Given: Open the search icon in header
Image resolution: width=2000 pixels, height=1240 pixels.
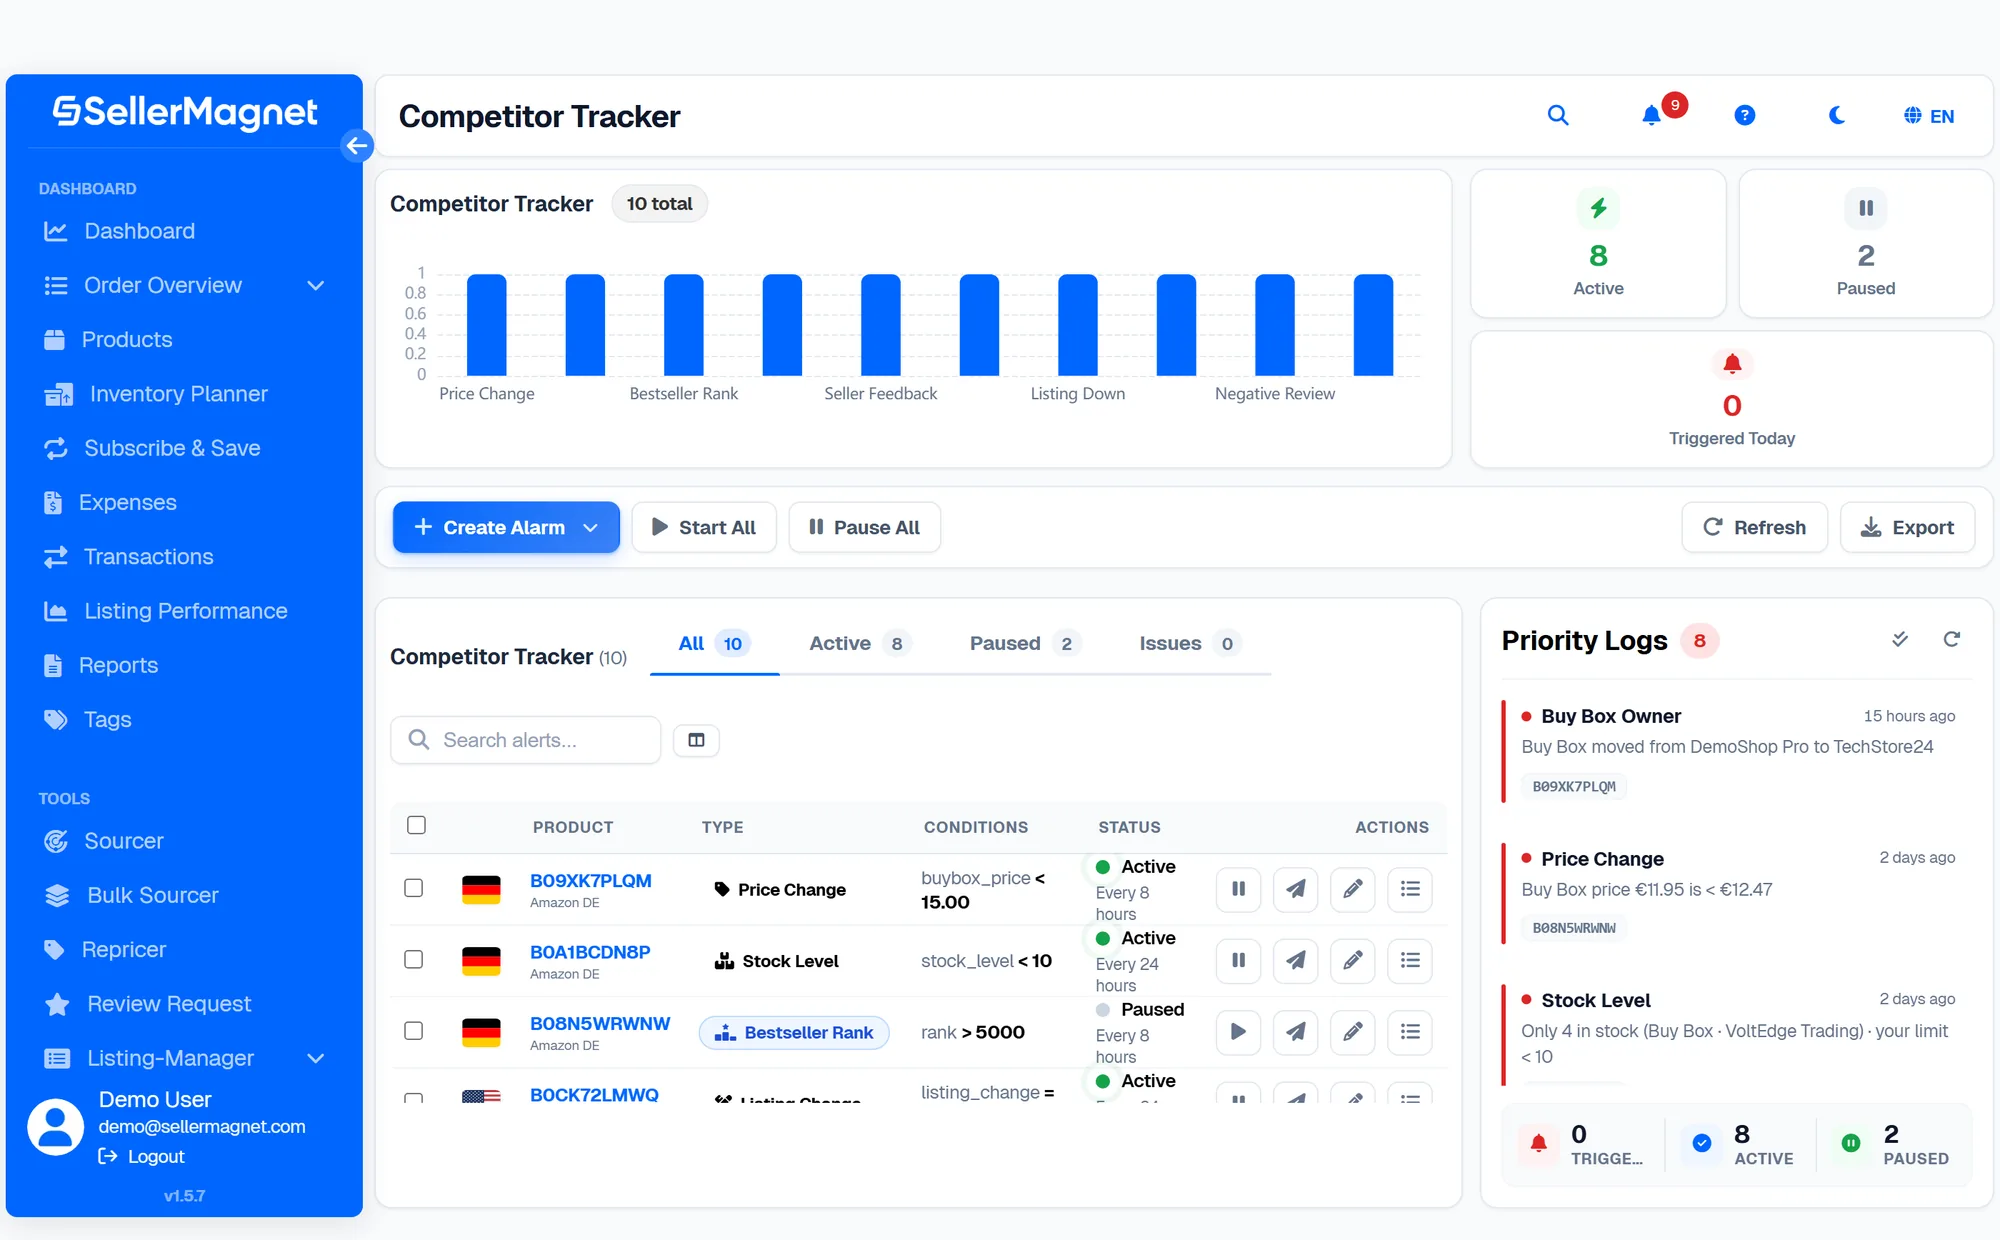Looking at the screenshot, I should pos(1558,115).
